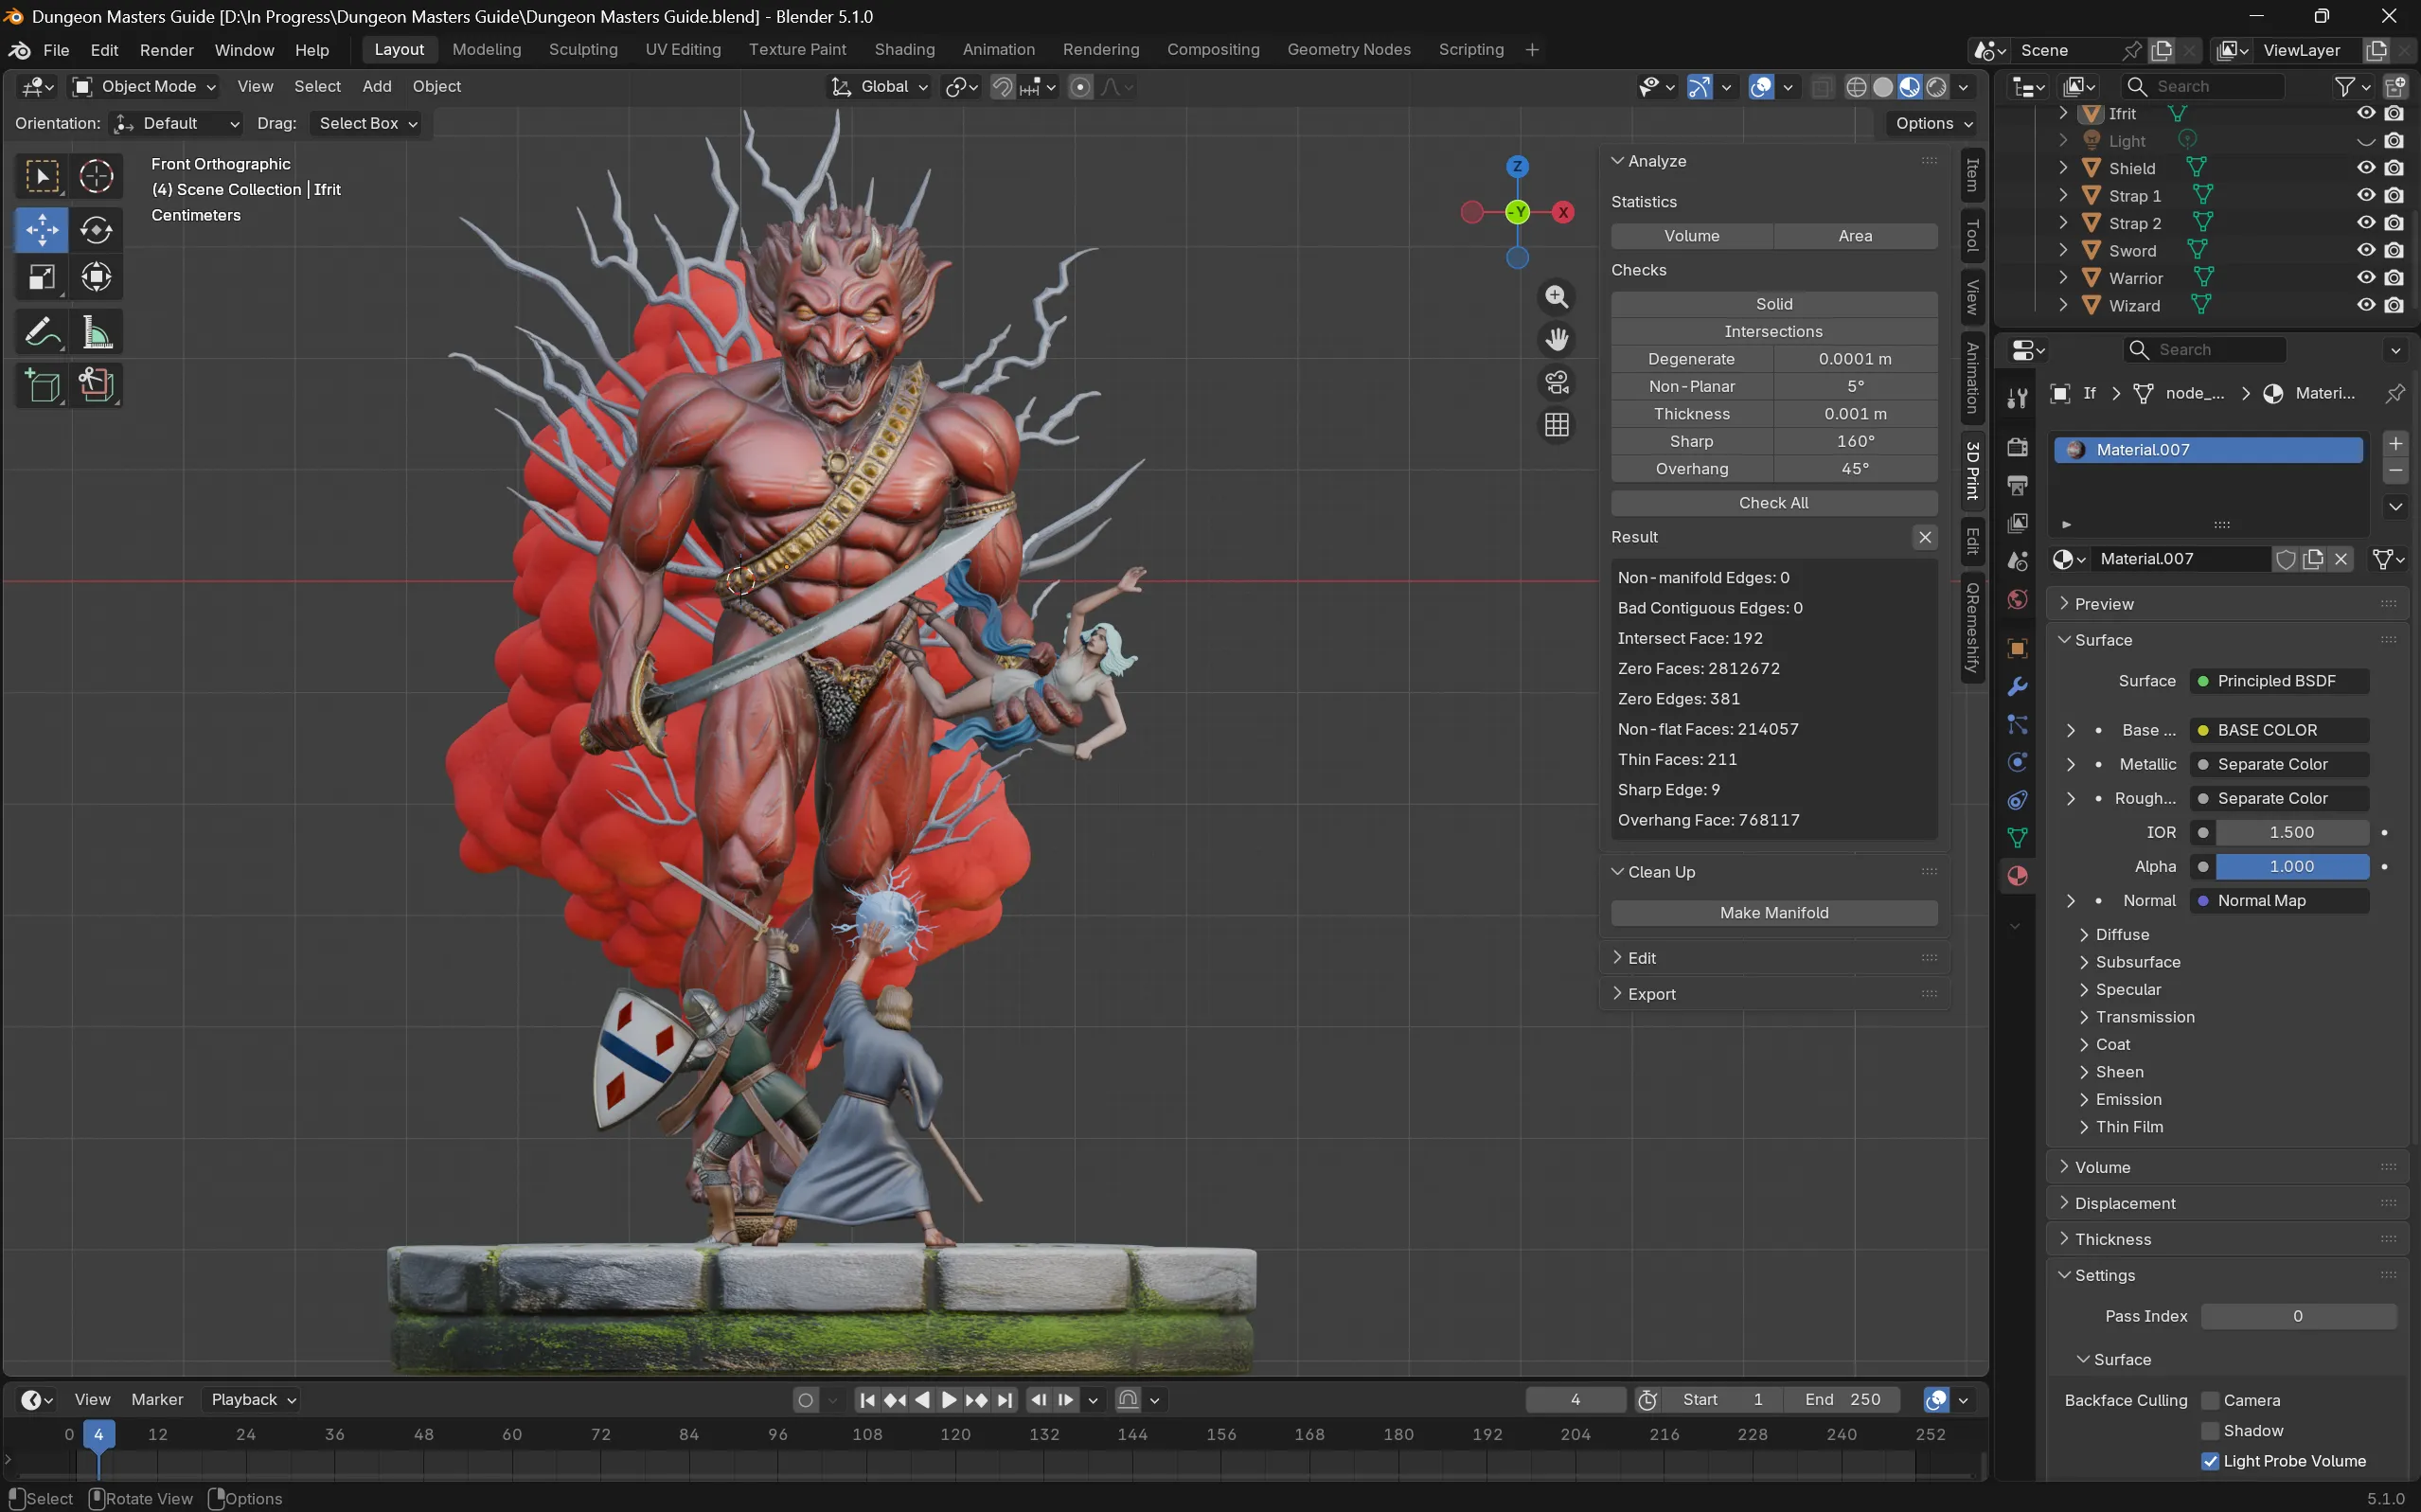Viewport: 2421px width, 1512px height.
Task: Adjust the Alpha value slider
Action: point(2291,867)
